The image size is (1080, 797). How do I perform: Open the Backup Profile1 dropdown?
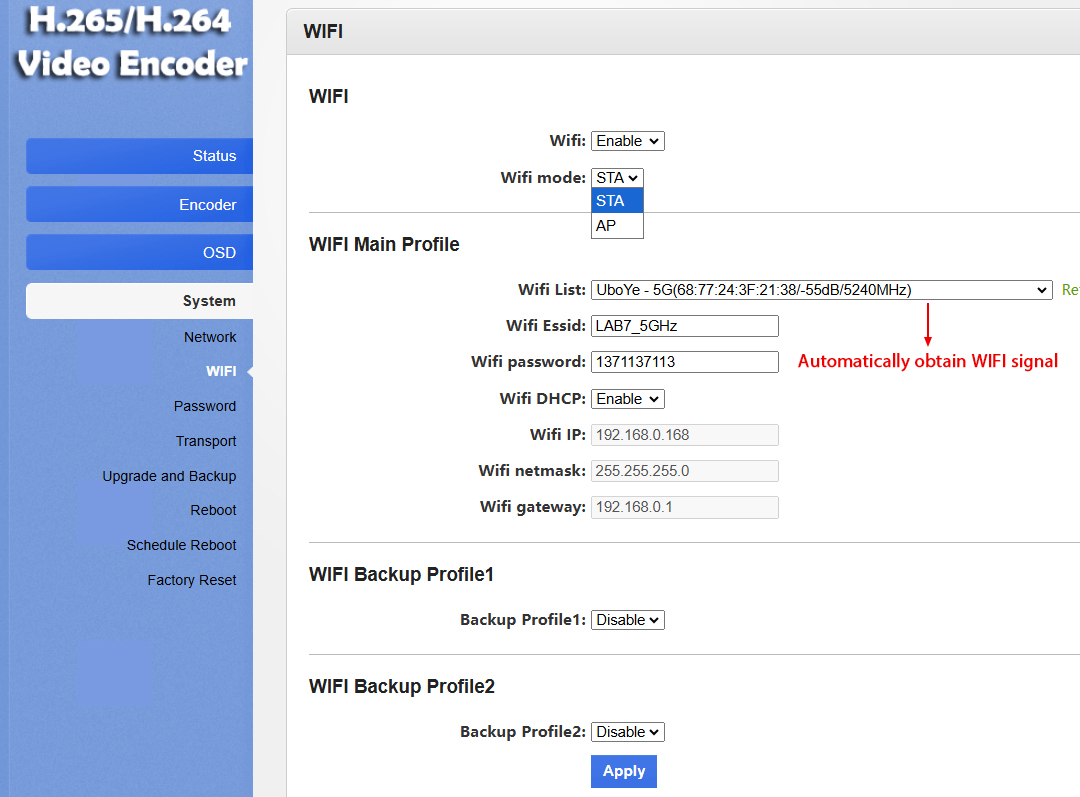[627, 620]
